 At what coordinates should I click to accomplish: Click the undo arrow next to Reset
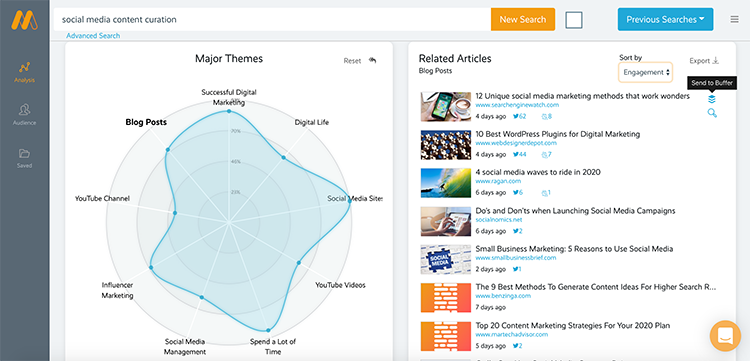(373, 60)
